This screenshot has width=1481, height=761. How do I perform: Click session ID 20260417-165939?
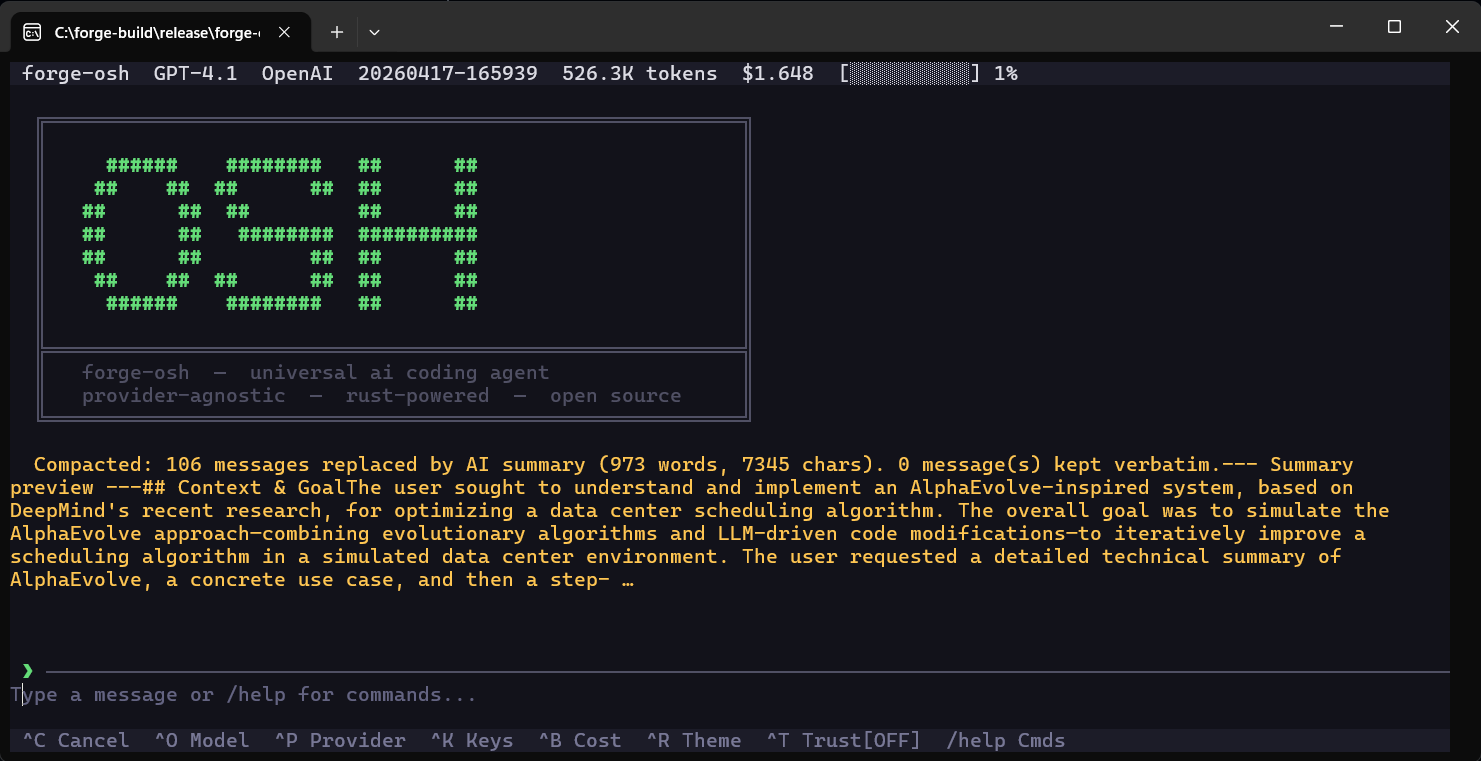point(448,73)
